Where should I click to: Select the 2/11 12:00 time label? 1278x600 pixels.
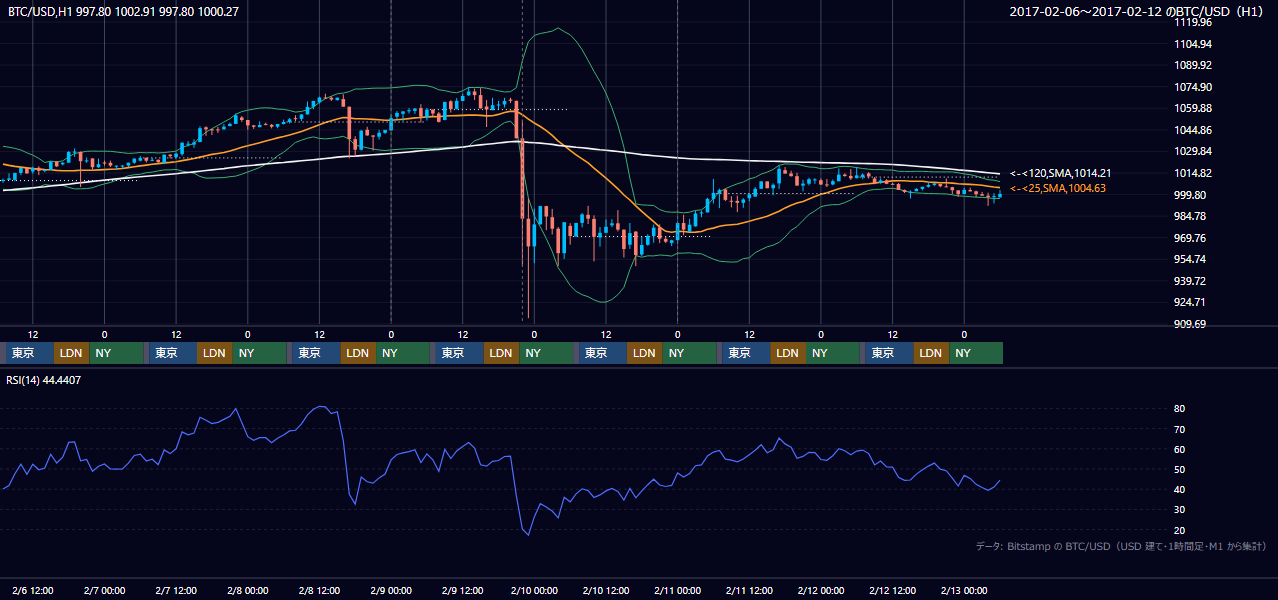(749, 590)
